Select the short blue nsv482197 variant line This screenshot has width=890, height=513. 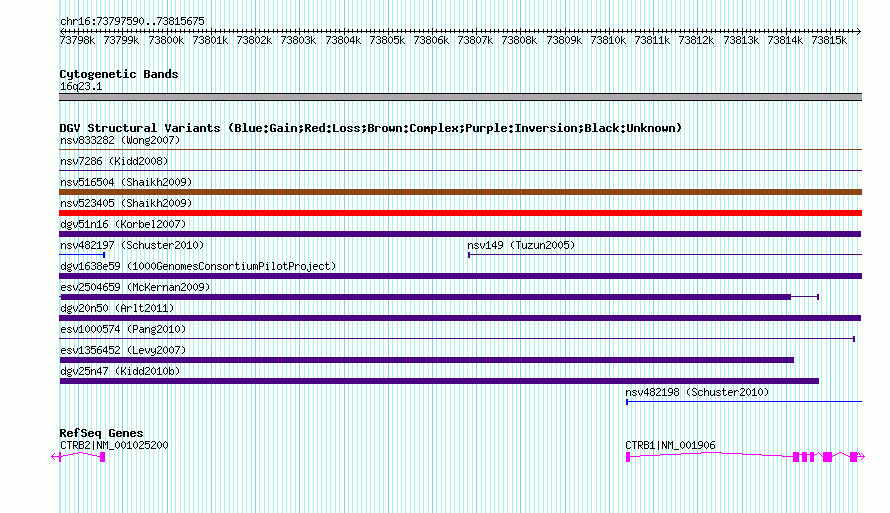[x=82, y=255]
